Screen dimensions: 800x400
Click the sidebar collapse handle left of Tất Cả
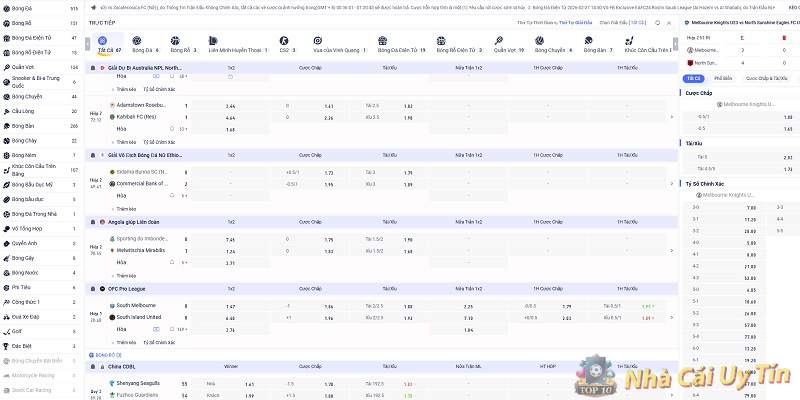coord(88,47)
